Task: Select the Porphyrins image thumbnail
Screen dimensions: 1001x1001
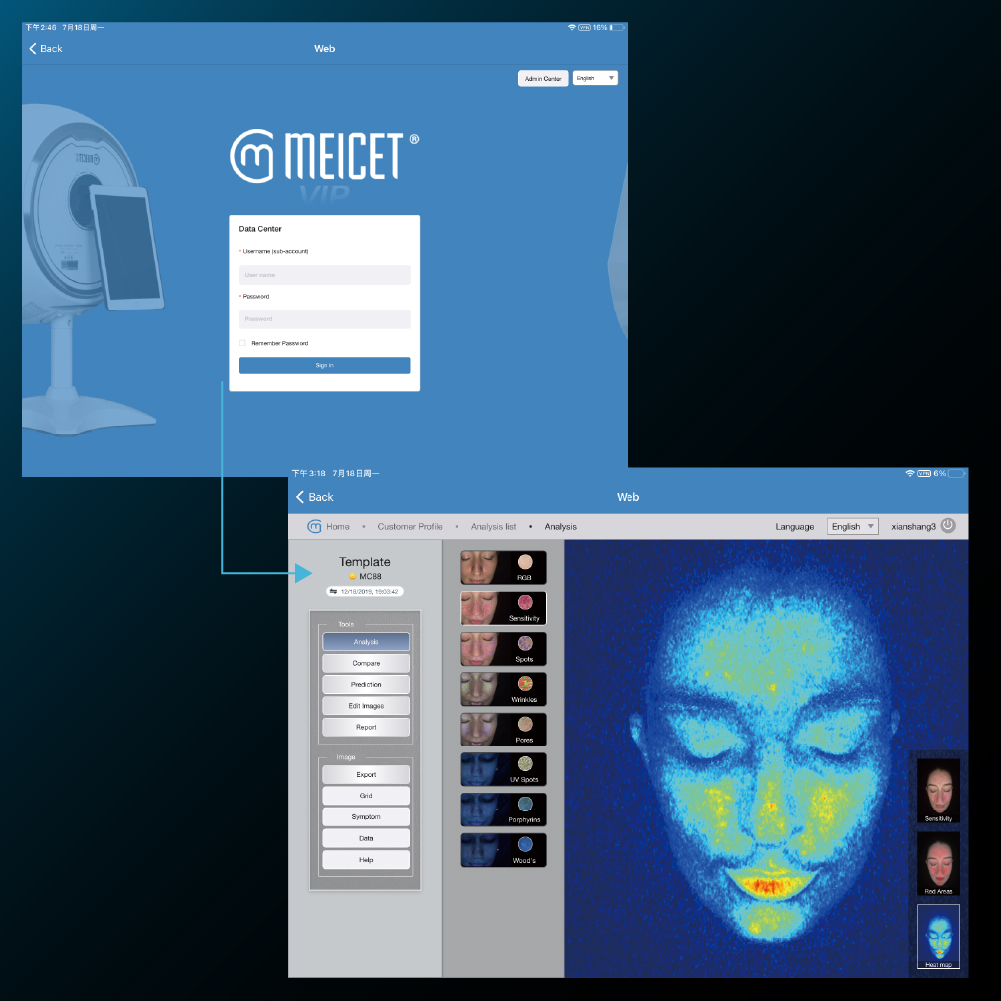Action: (x=503, y=809)
